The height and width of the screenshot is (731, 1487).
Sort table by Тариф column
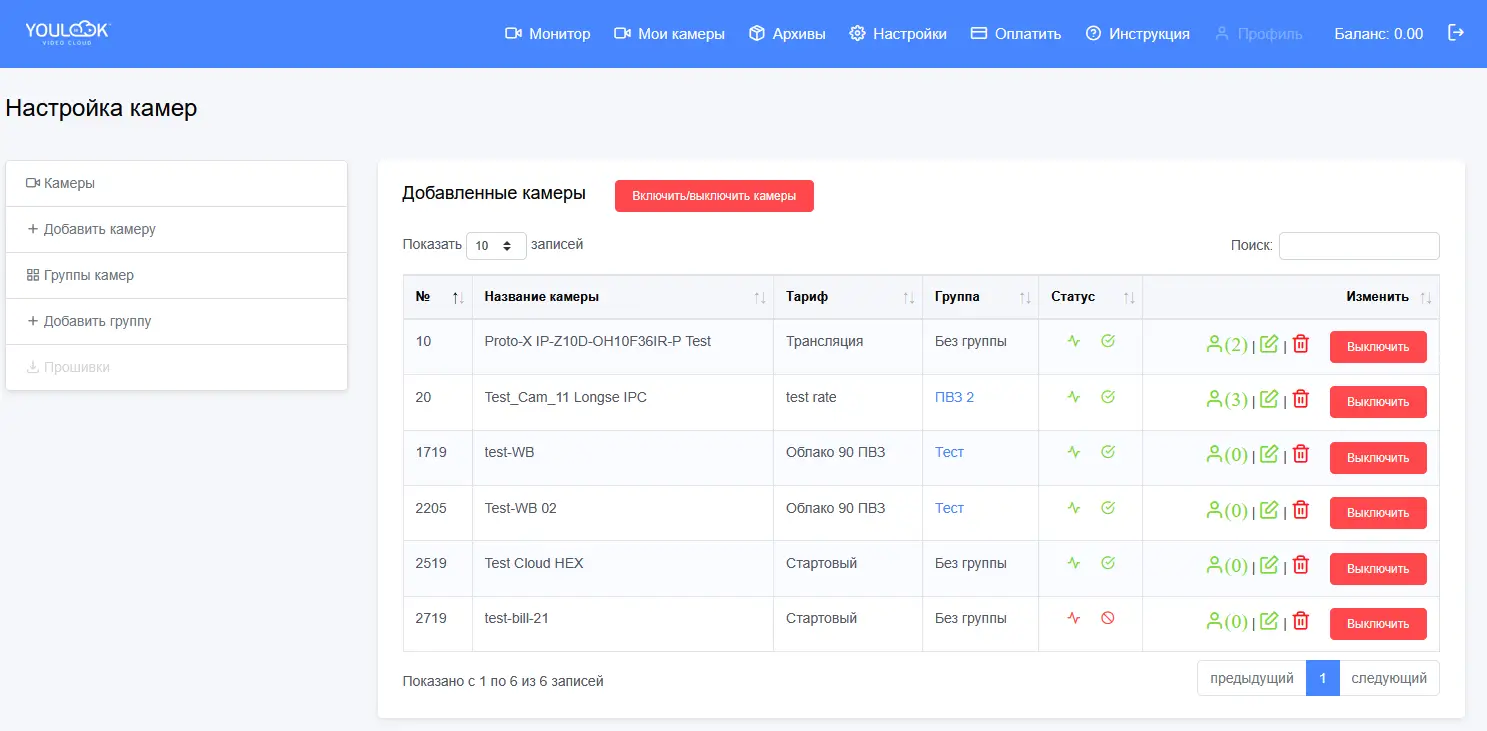(848, 297)
